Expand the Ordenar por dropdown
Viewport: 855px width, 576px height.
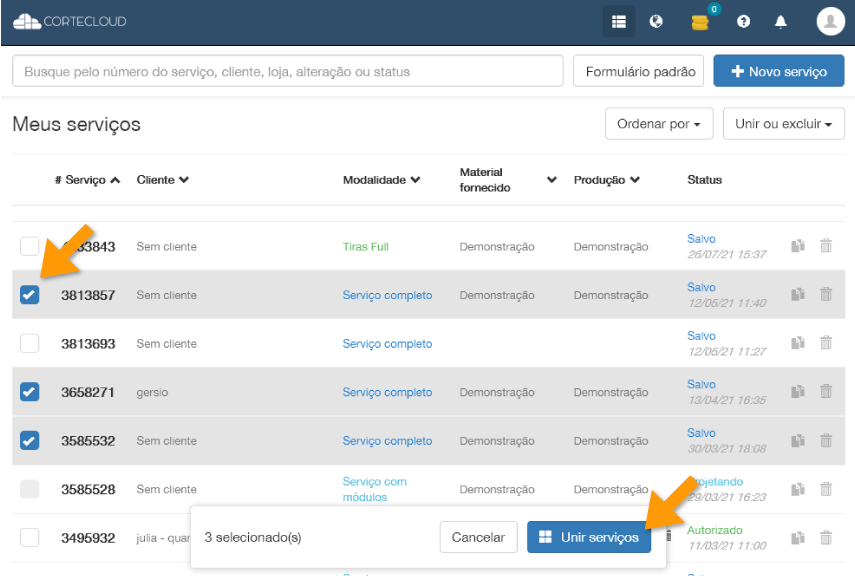pos(658,124)
